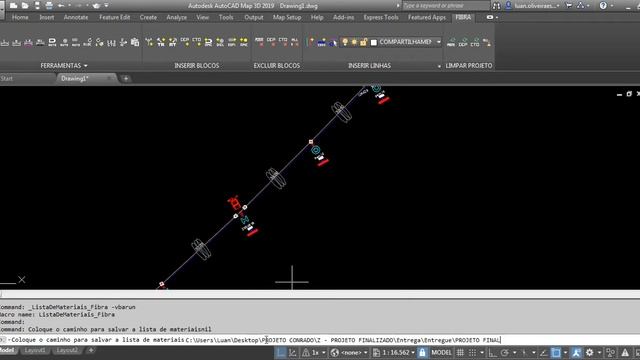Image resolution: width=640 pixels, height=360 pixels.
Task: Toggle the viewport lock padlock in status bar
Action: [422, 352]
